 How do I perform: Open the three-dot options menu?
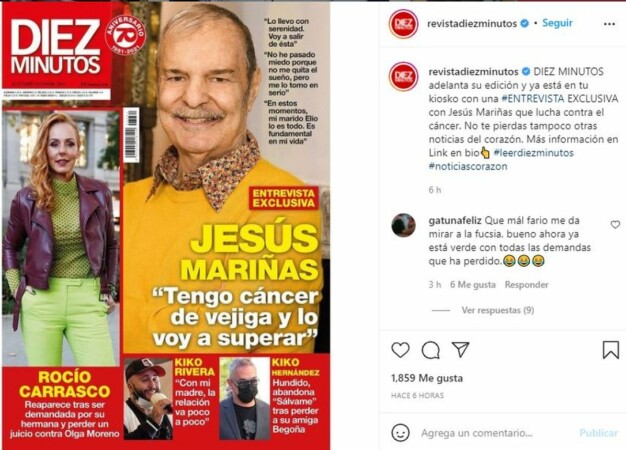coord(609,24)
